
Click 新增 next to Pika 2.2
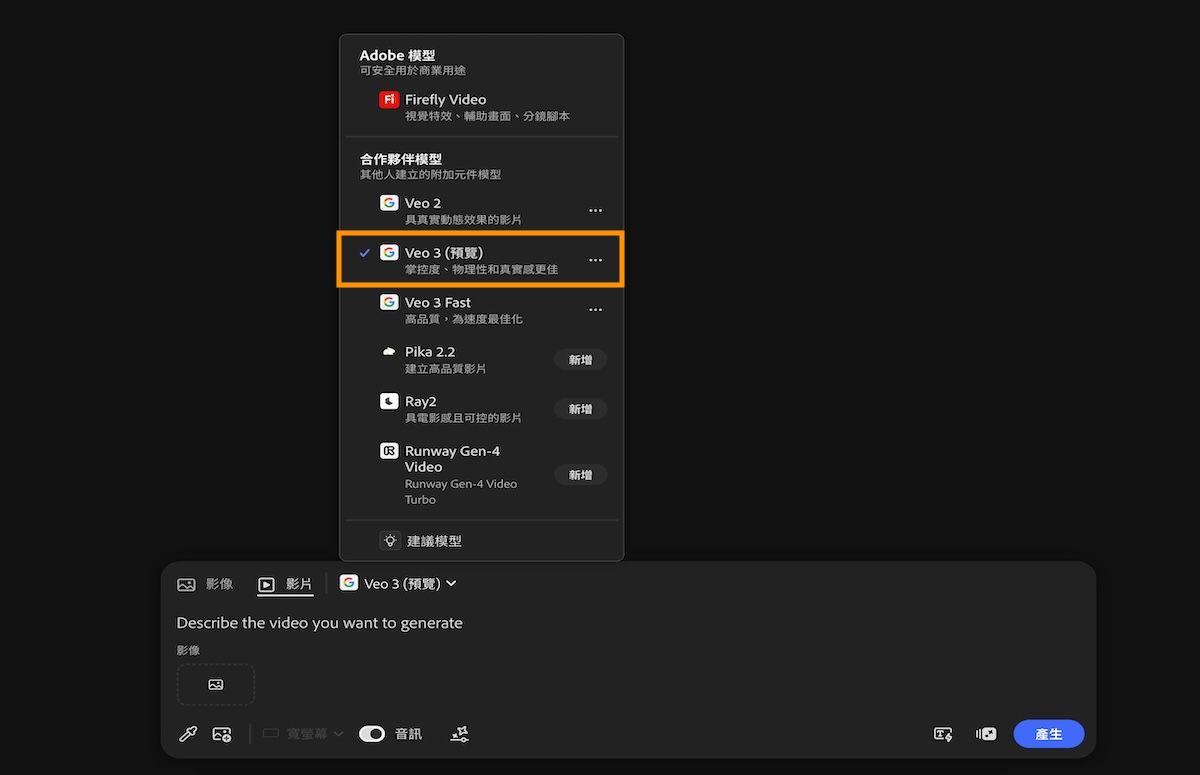point(580,360)
